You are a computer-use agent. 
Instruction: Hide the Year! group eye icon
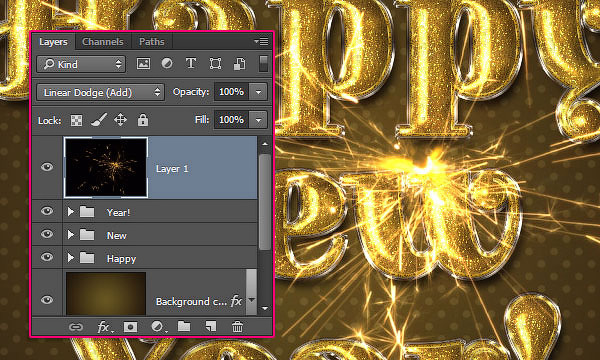tap(47, 211)
